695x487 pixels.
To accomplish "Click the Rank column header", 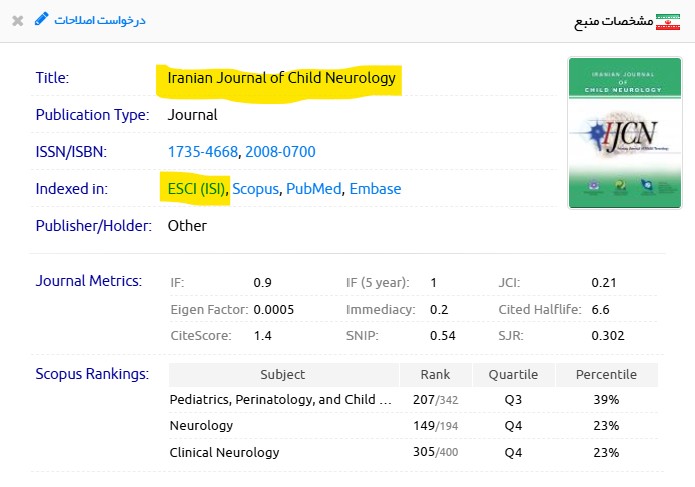I will point(435,375).
